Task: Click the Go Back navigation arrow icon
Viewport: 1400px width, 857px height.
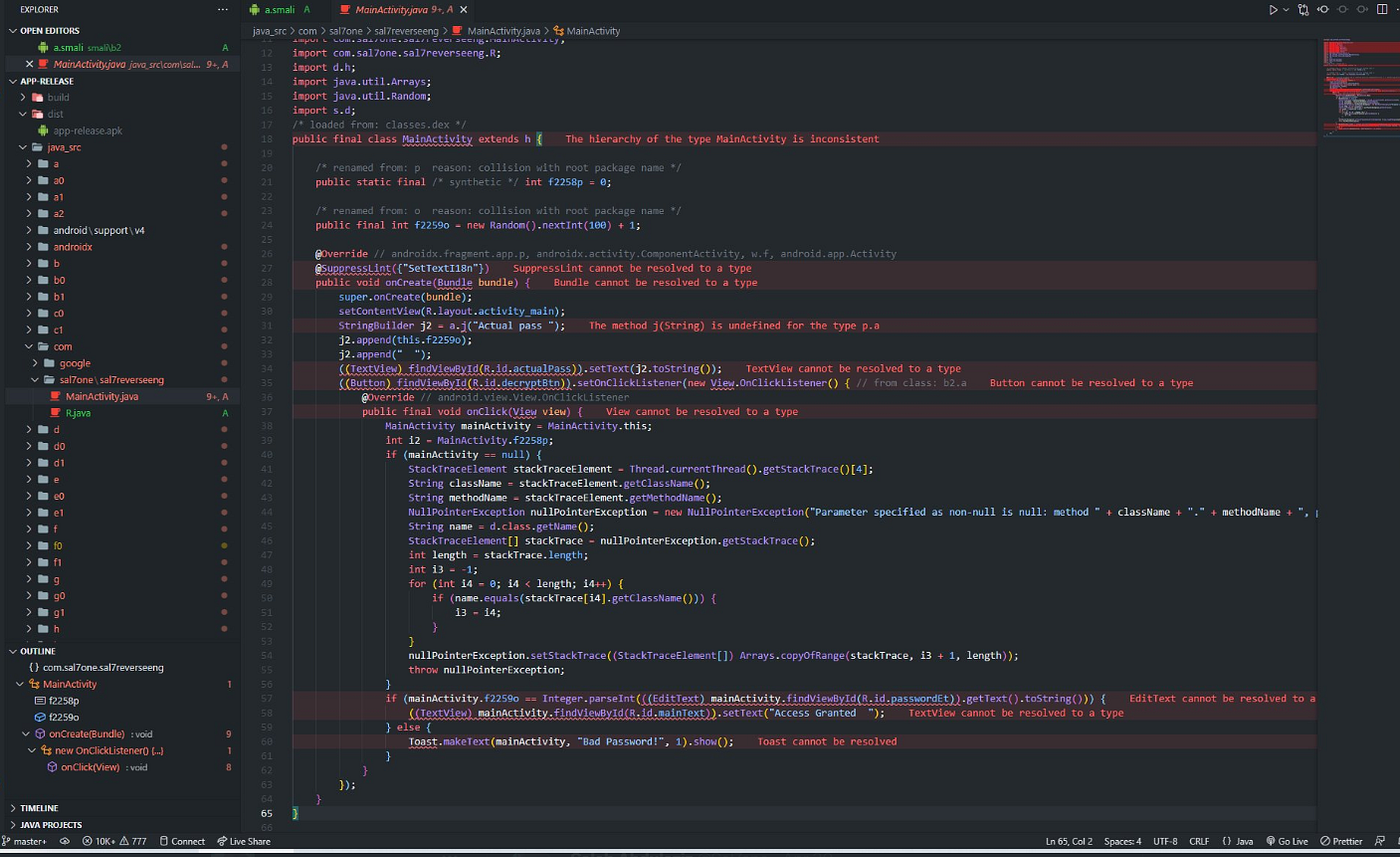Action: click(1322, 9)
